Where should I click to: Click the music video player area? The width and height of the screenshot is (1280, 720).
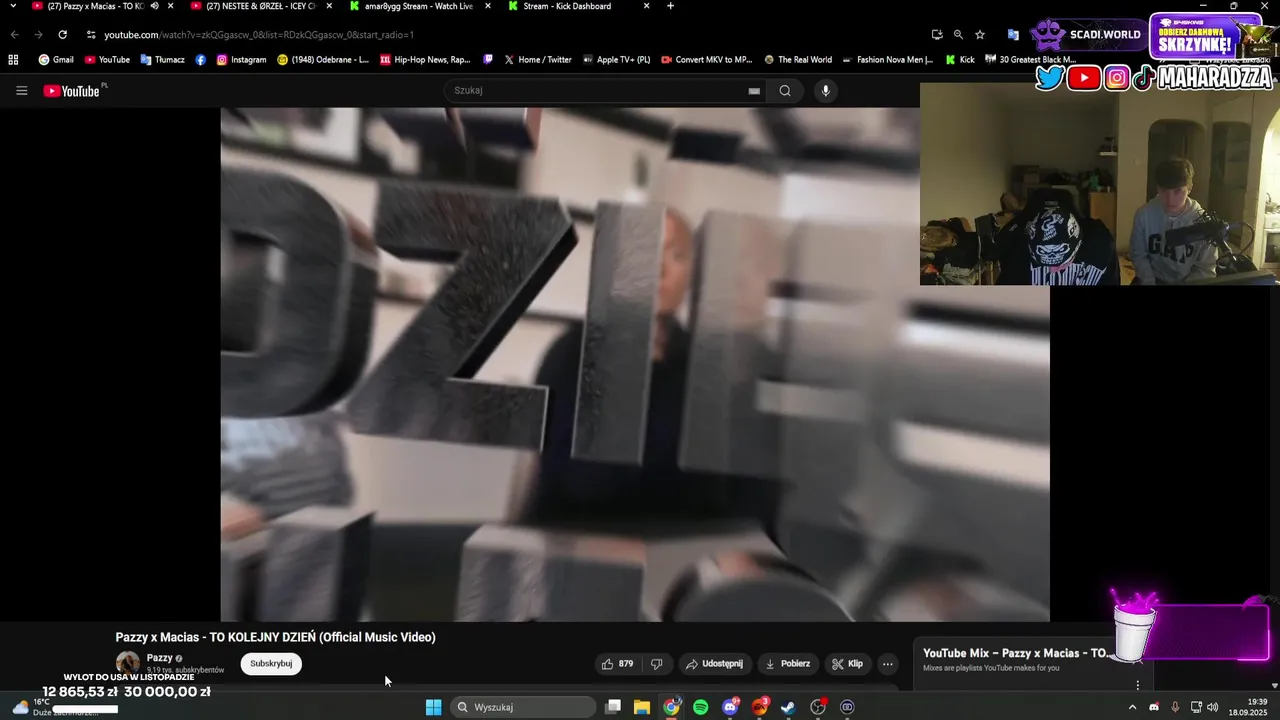(x=635, y=365)
